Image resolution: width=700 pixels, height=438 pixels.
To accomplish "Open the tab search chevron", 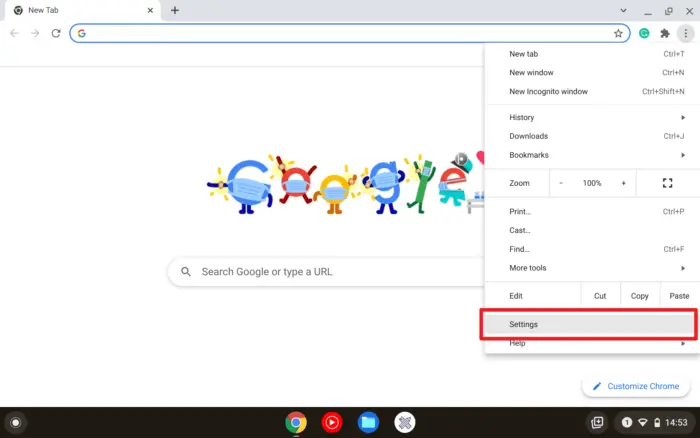I will [623, 10].
